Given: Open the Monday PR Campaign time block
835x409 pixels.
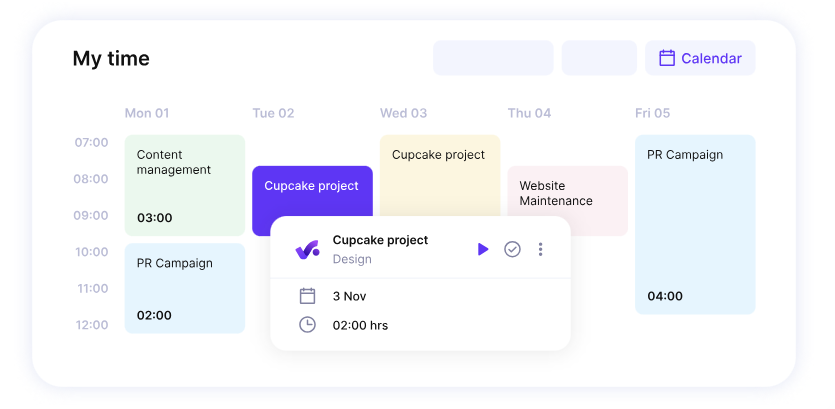Looking at the screenshot, I should 184,288.
